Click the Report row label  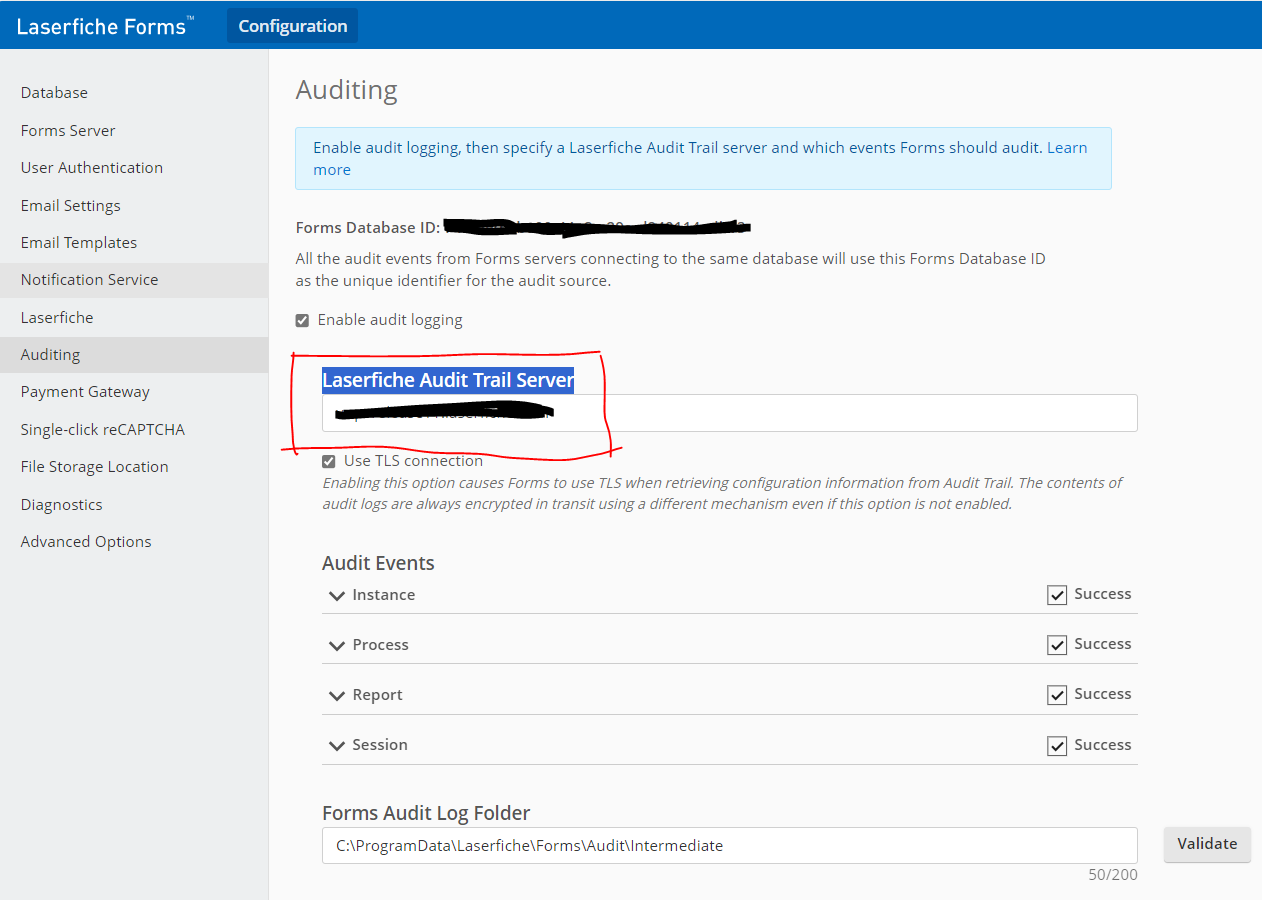pos(378,694)
